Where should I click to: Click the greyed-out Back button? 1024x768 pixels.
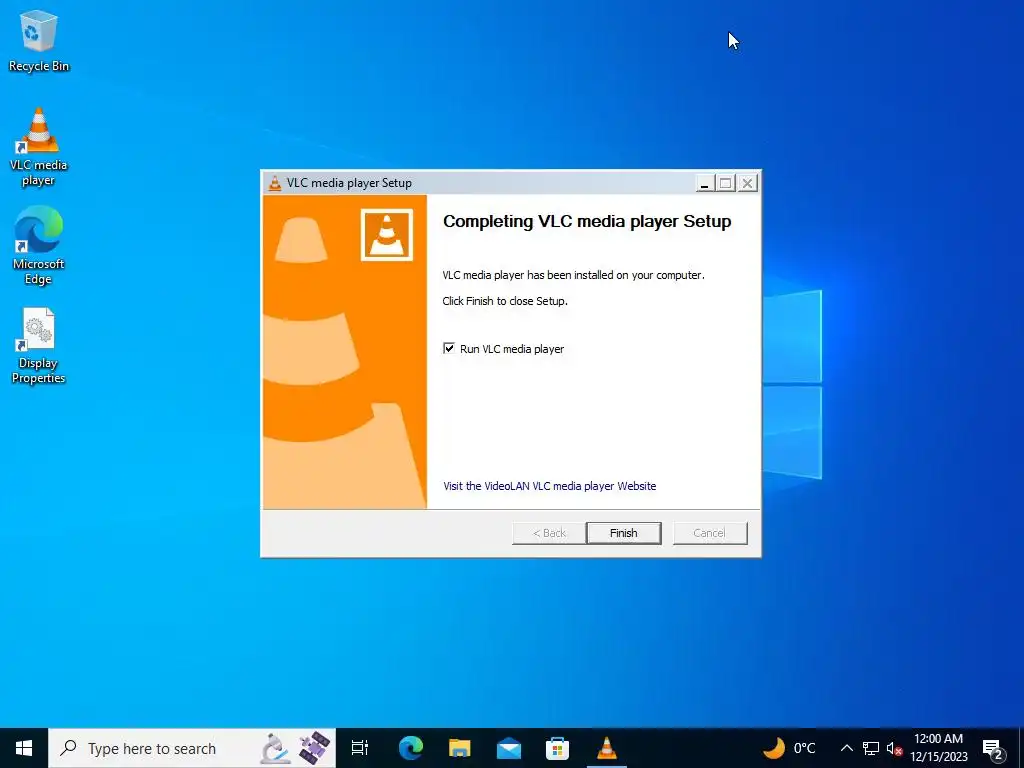pos(549,533)
